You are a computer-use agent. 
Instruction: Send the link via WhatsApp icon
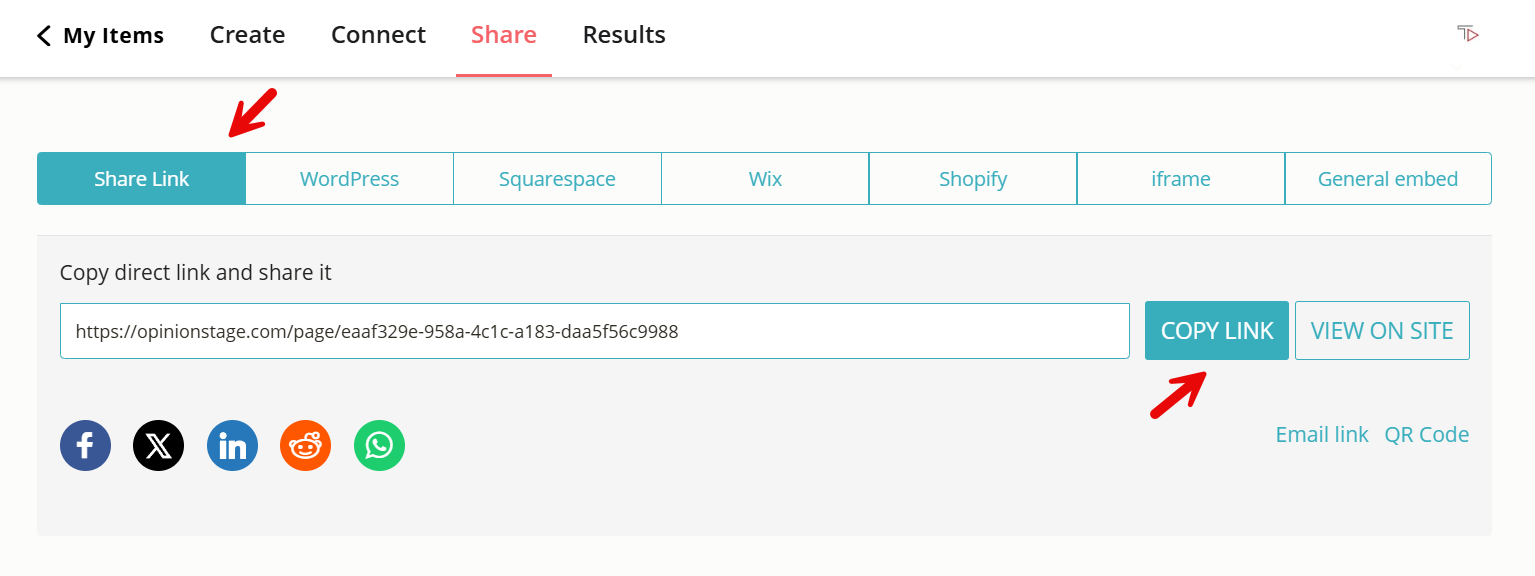pos(379,445)
